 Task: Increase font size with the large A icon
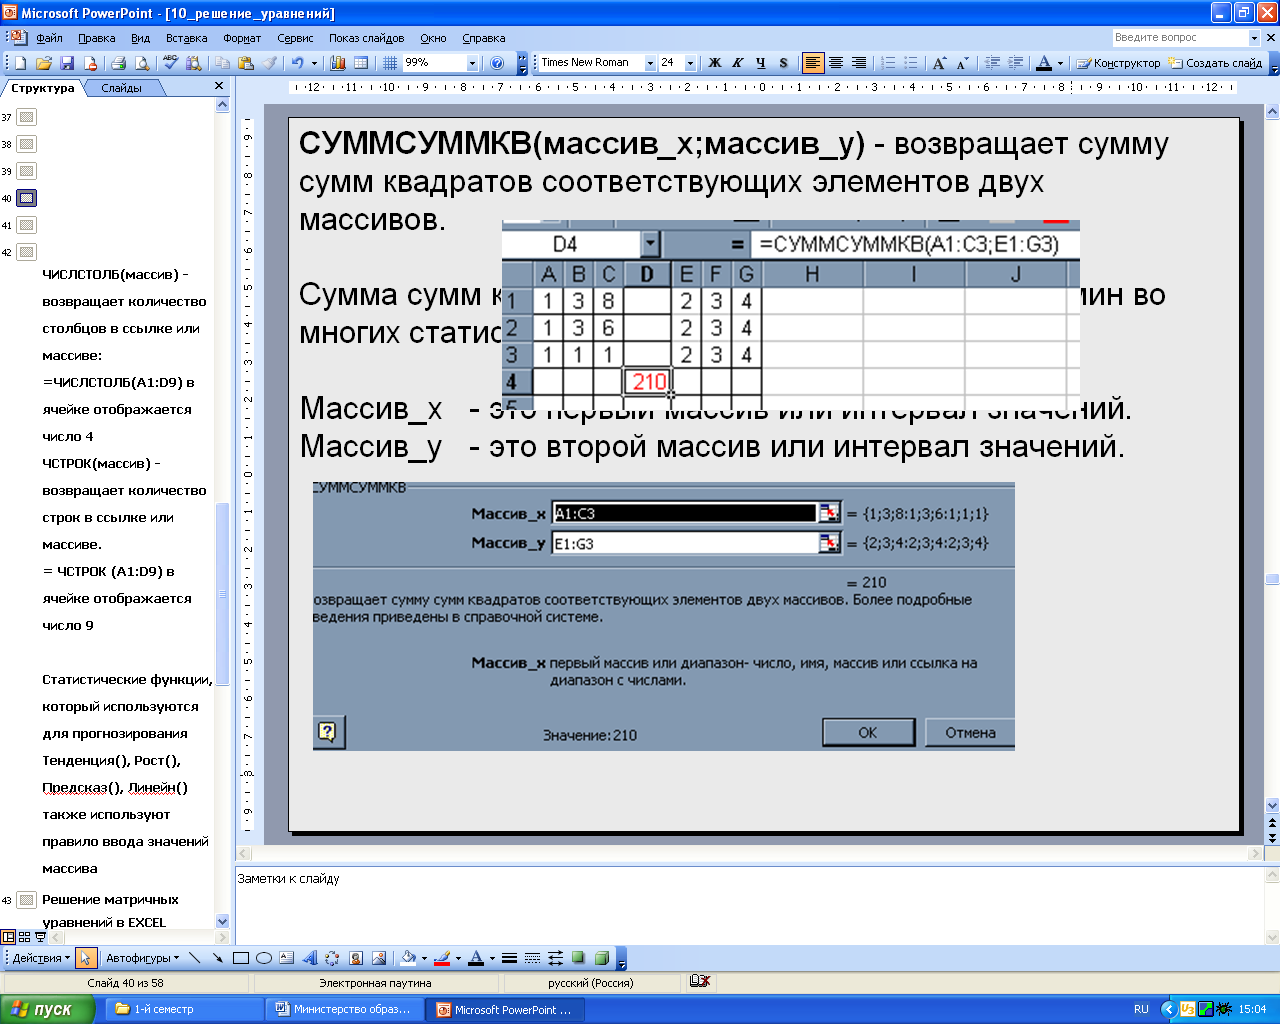click(x=939, y=63)
